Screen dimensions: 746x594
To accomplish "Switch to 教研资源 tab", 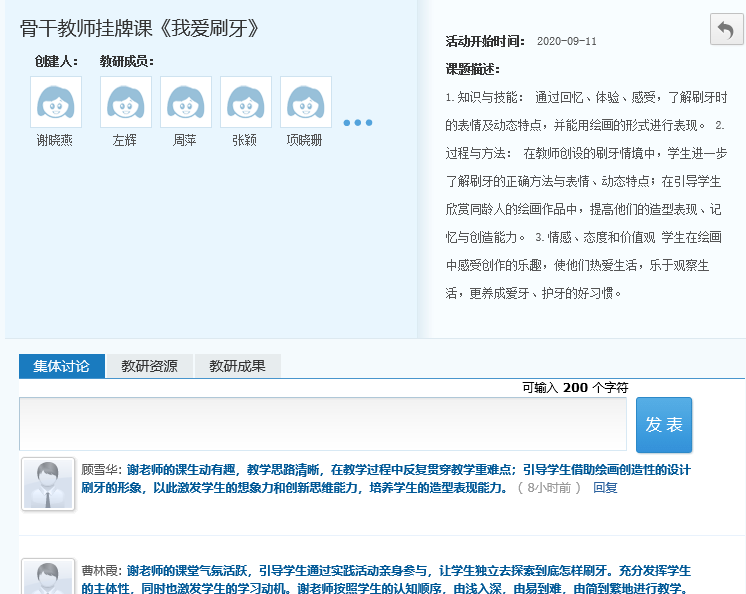I will coord(149,366).
